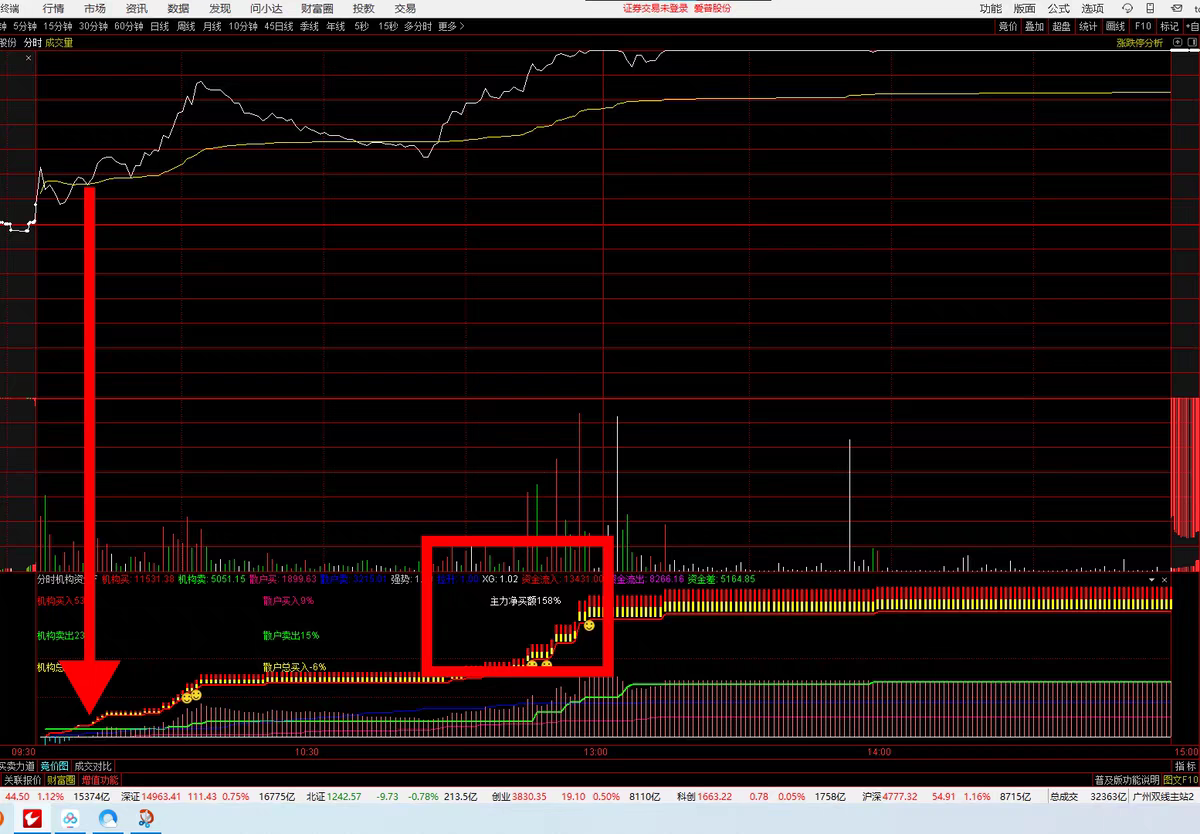Open the 市场 menu

(95, 8)
